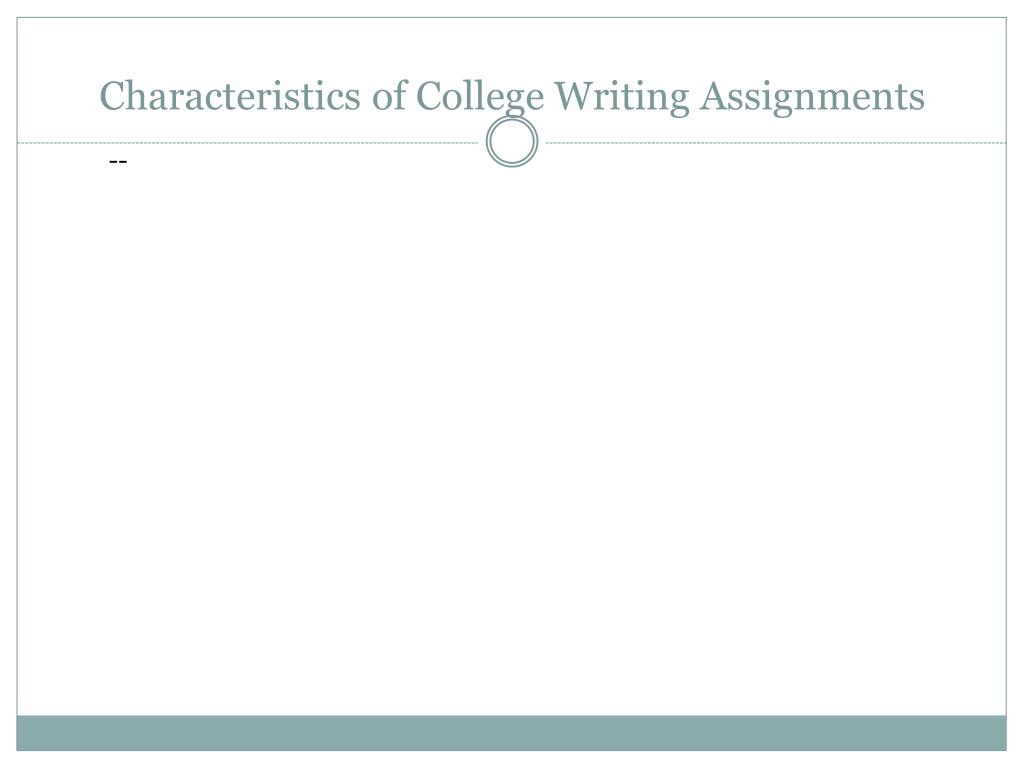The width and height of the screenshot is (1024, 768).
Task: Click the left end of the teal footer
Action: click(x=39, y=733)
